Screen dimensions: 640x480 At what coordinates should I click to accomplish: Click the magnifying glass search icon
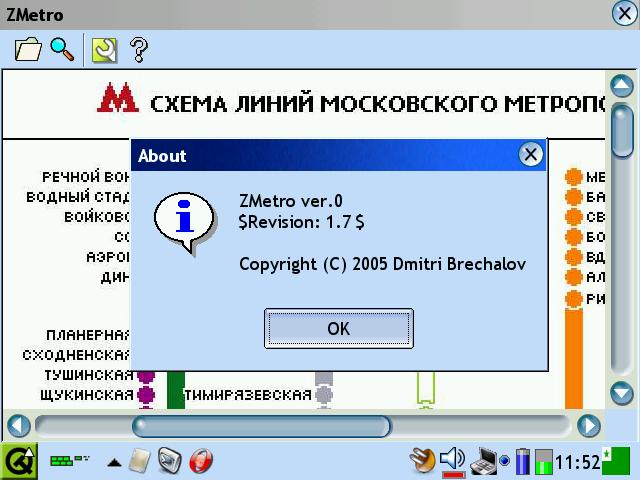pyautogui.click(x=62, y=49)
